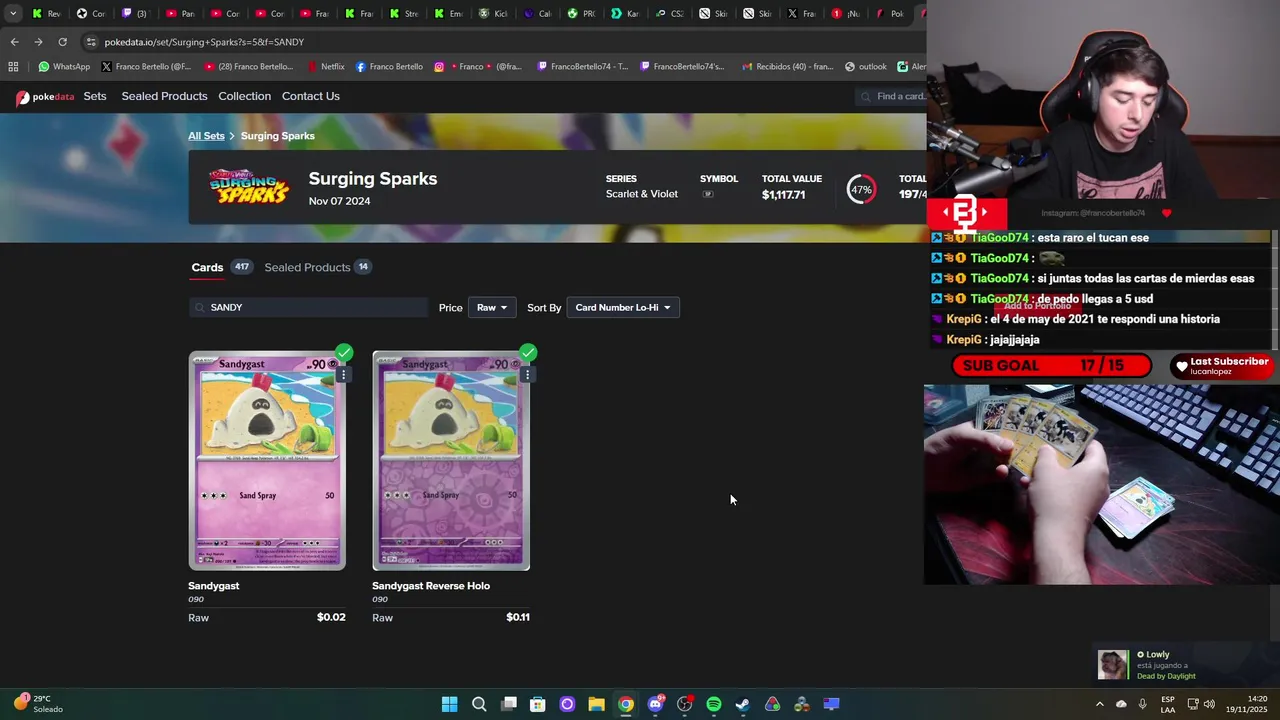Open the WhatsApp bookmark
Image resolution: width=1280 pixels, height=720 pixels.
64,67
